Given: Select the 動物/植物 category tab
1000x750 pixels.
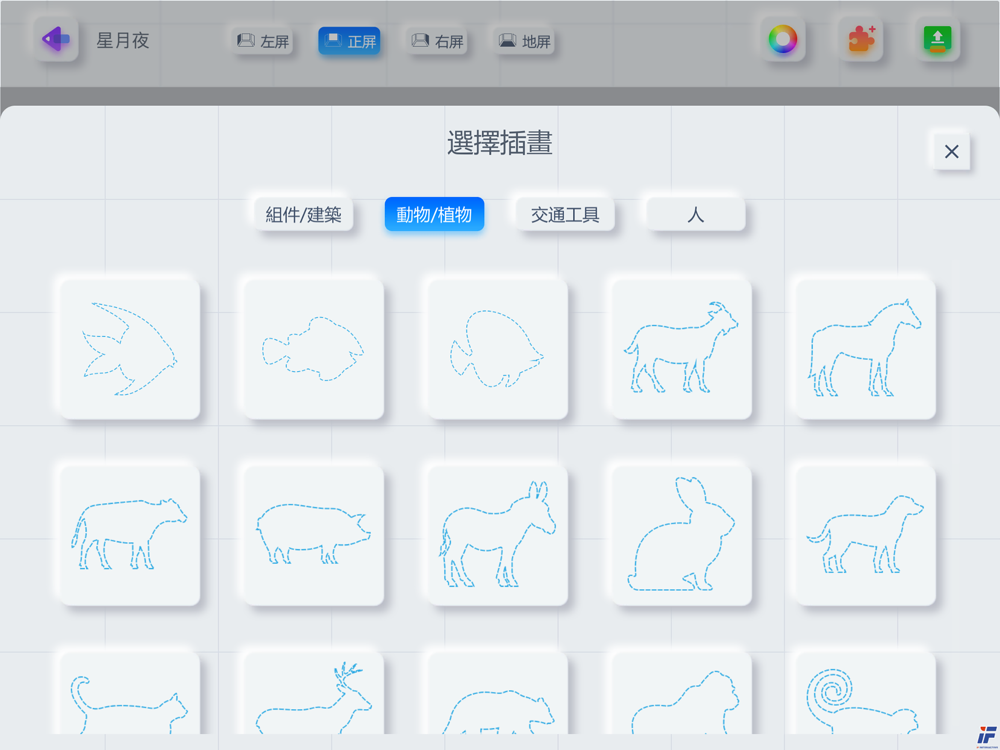Looking at the screenshot, I should point(434,214).
